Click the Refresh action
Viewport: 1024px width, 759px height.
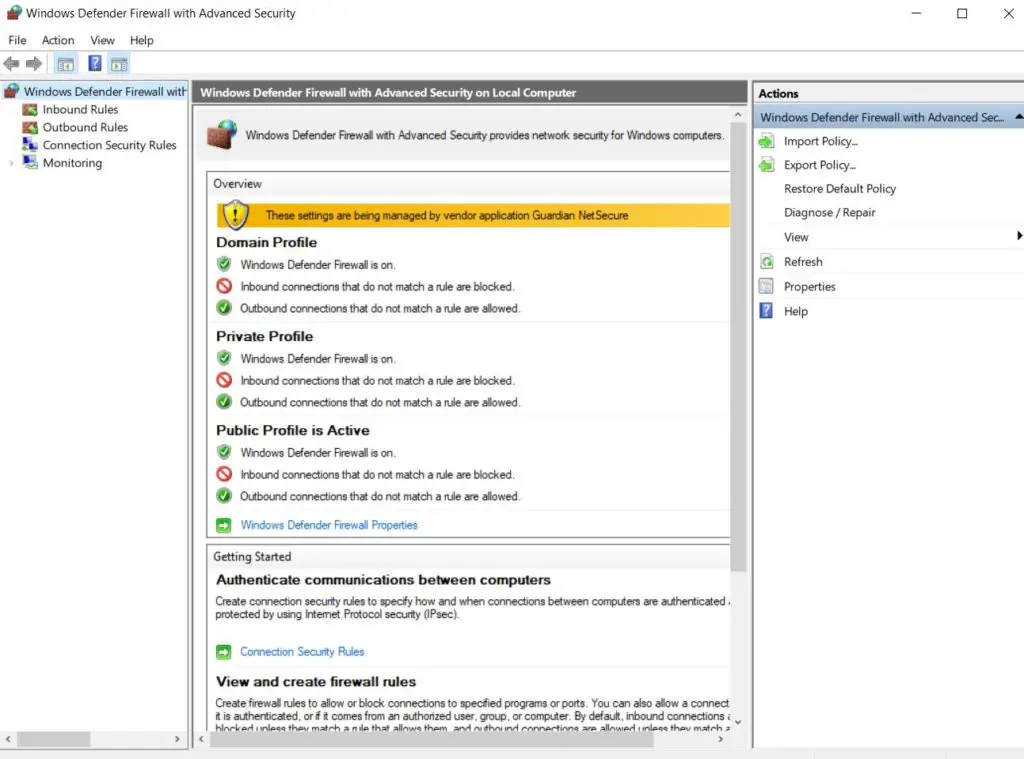tap(803, 261)
